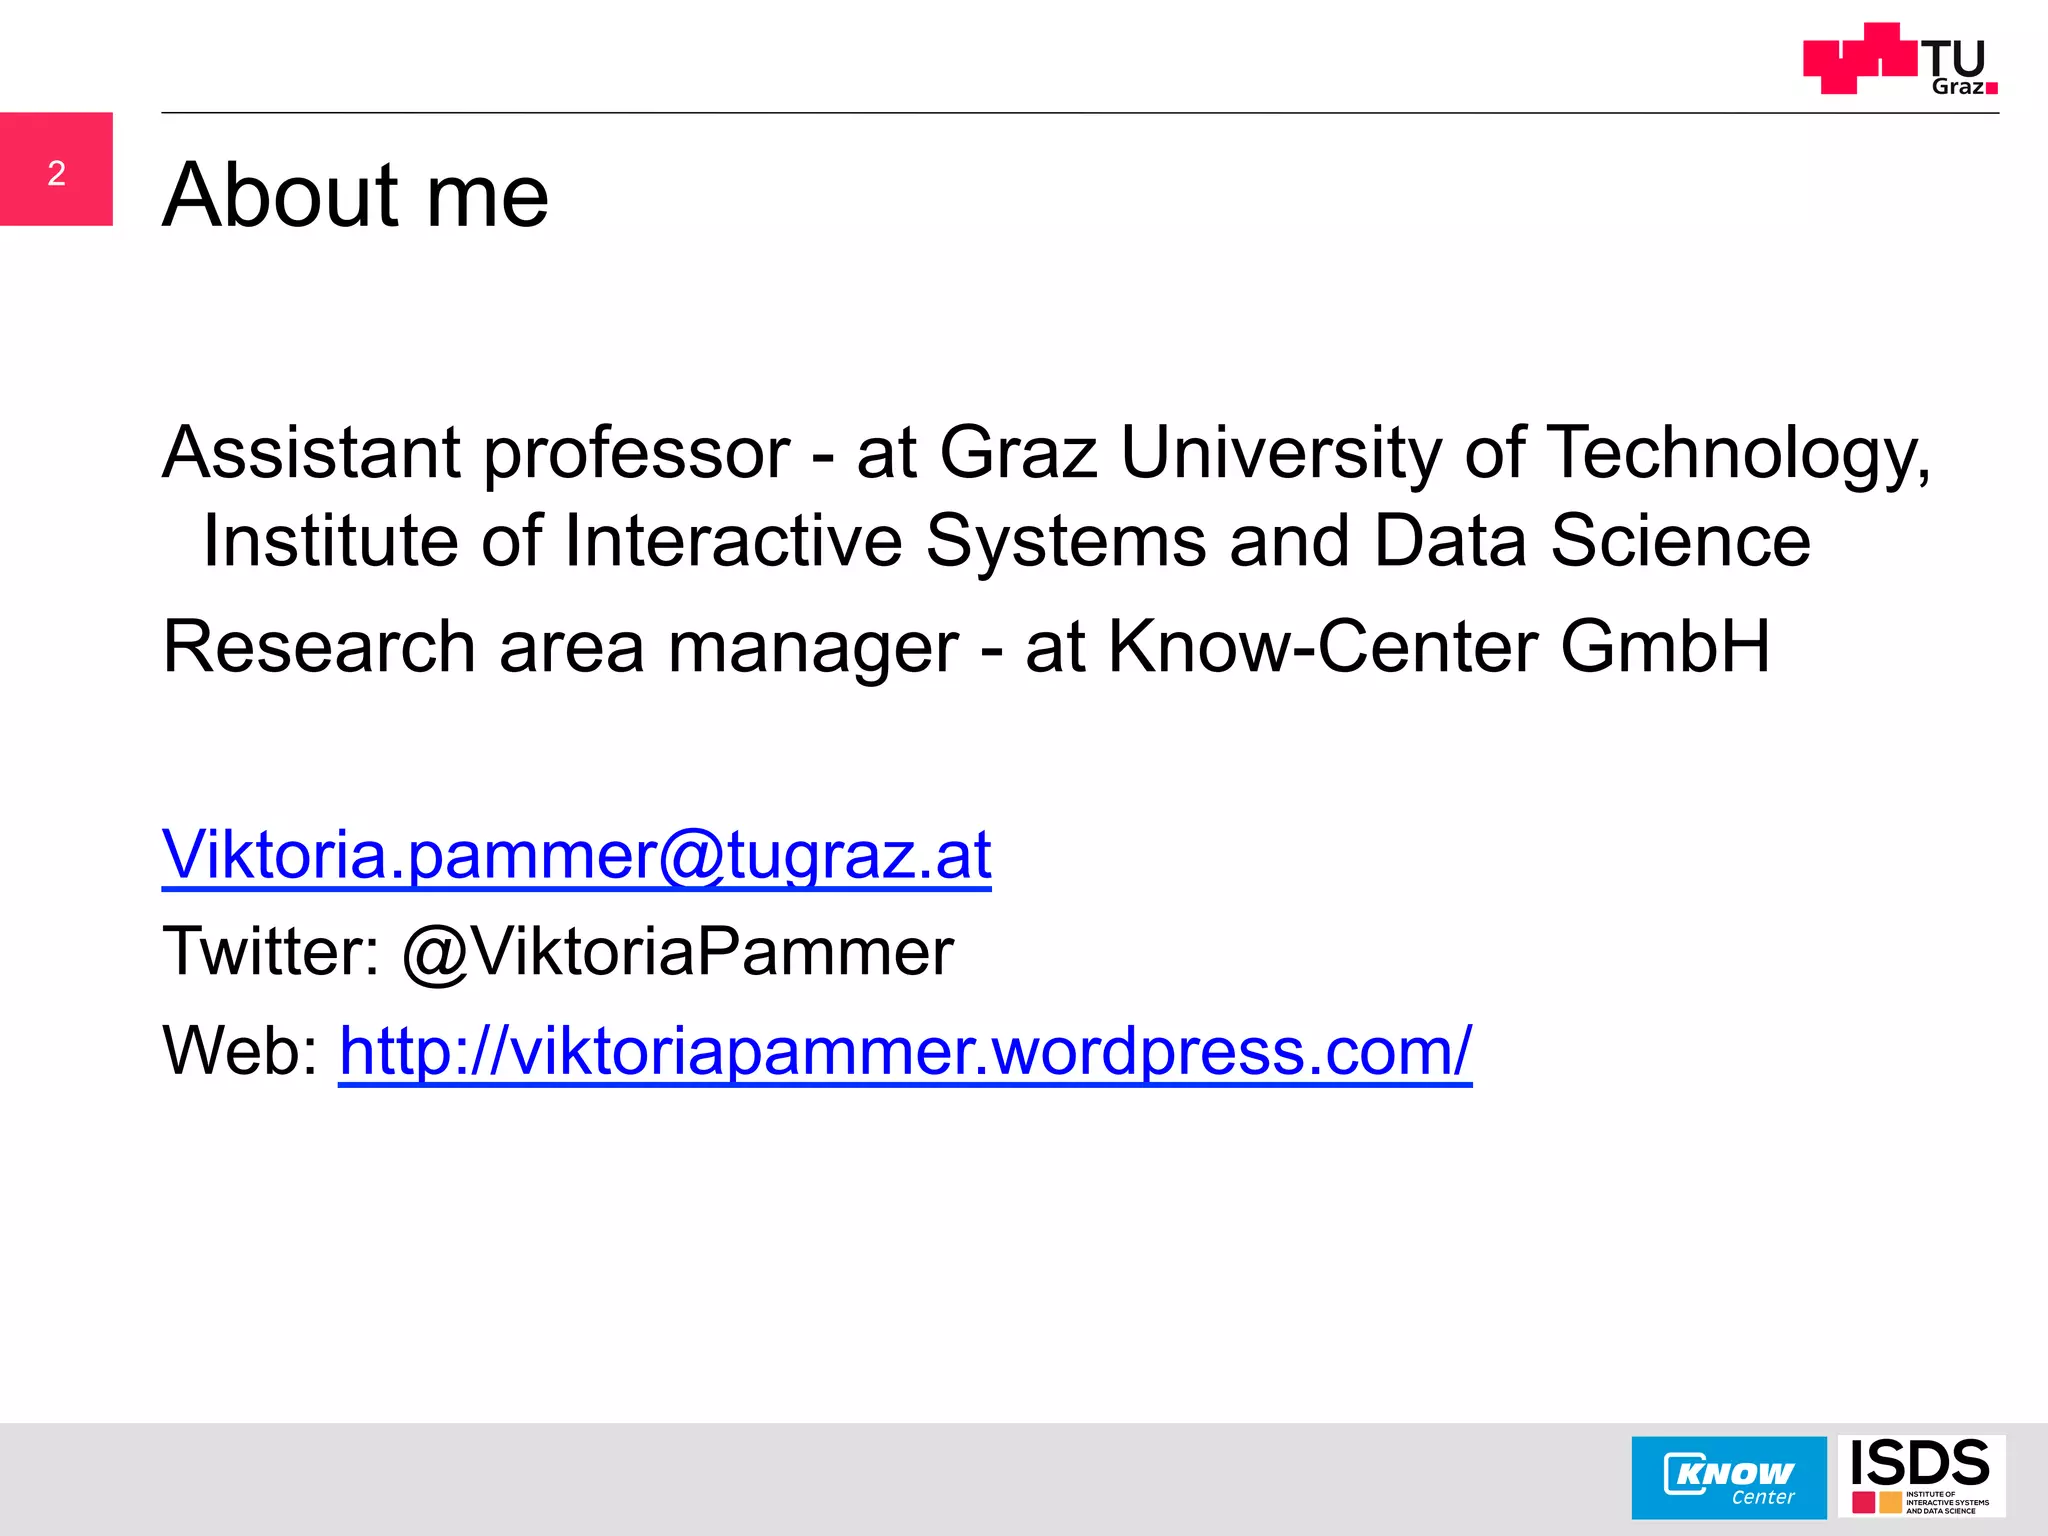Click the orange square in ISDS logo
The image size is (2048, 1536).
(x=1890, y=1502)
